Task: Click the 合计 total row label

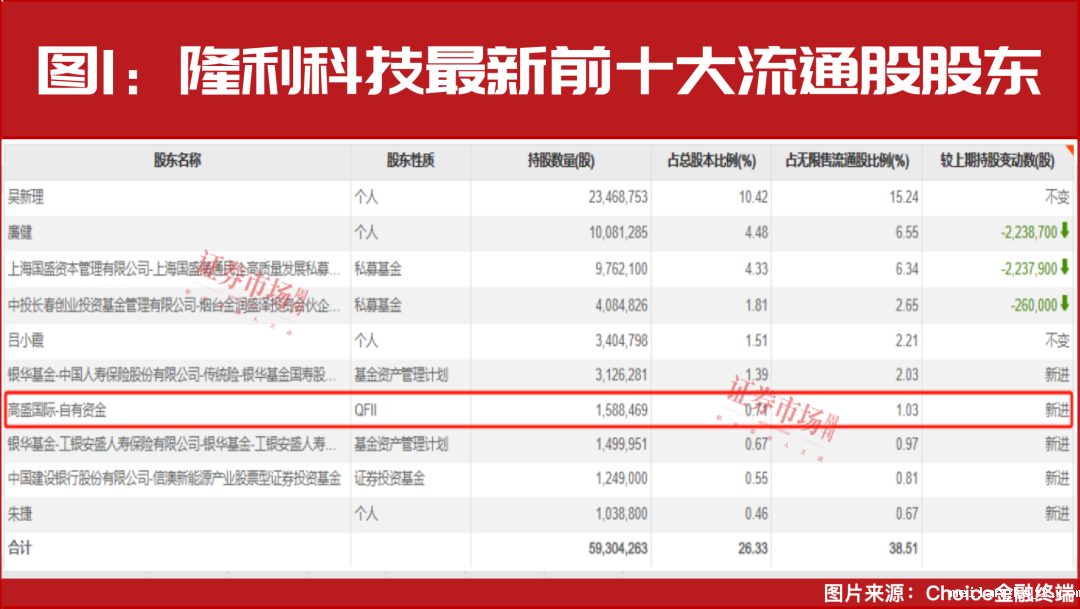Action: 19,548
